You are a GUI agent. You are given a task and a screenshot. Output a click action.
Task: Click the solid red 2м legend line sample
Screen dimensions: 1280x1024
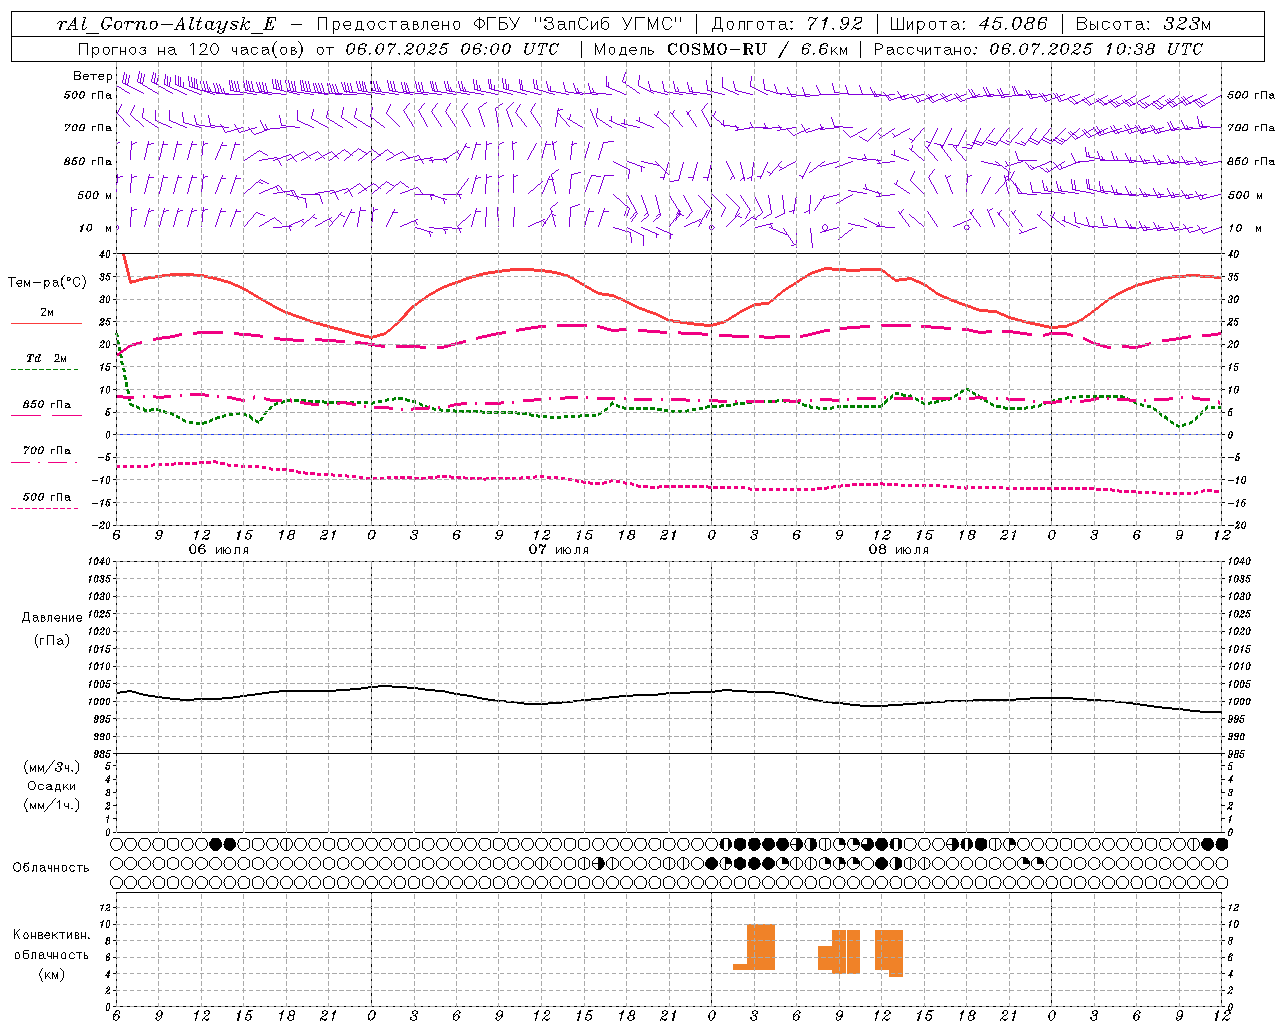coord(46,323)
